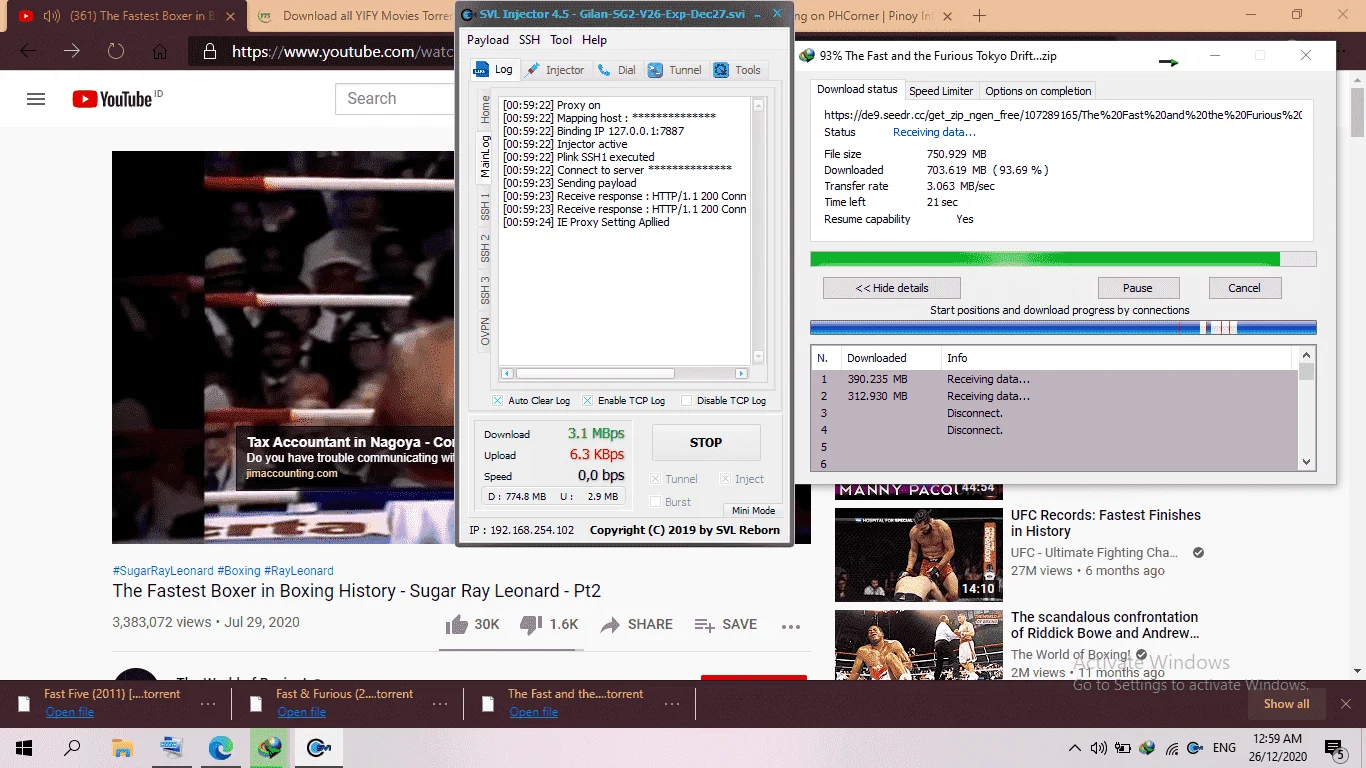Reload the YouTube page
The height and width of the screenshot is (768, 1366).
pos(116,51)
